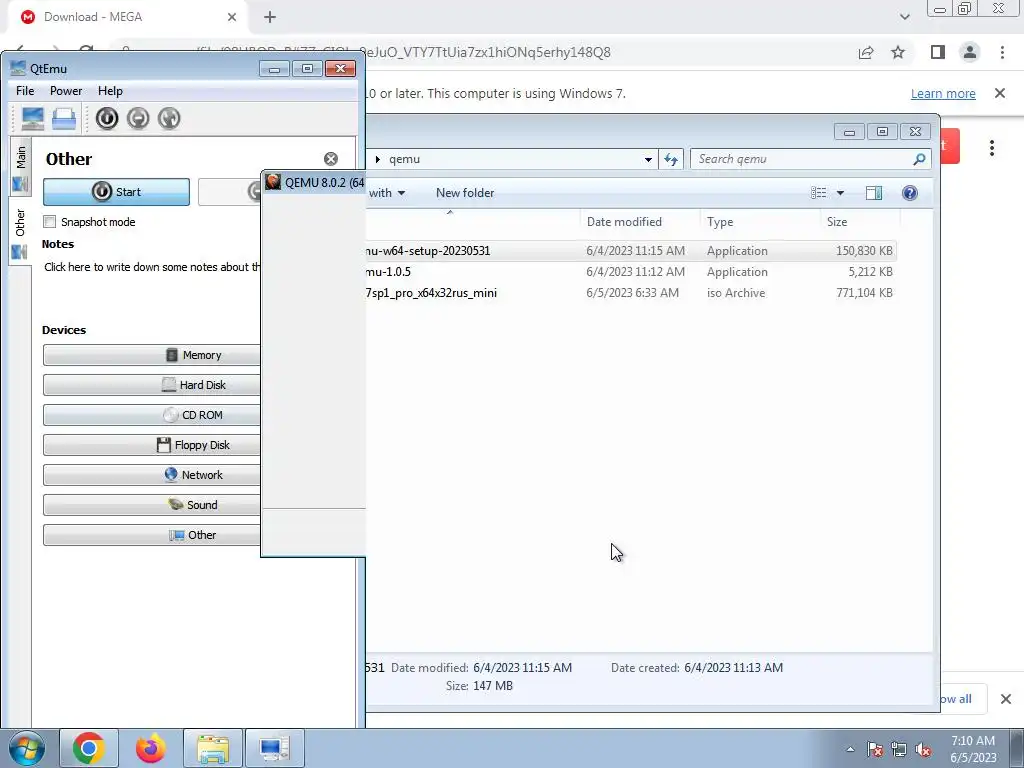
Task: Select the Other vertical tab in QtEmu
Action: (x=20, y=232)
